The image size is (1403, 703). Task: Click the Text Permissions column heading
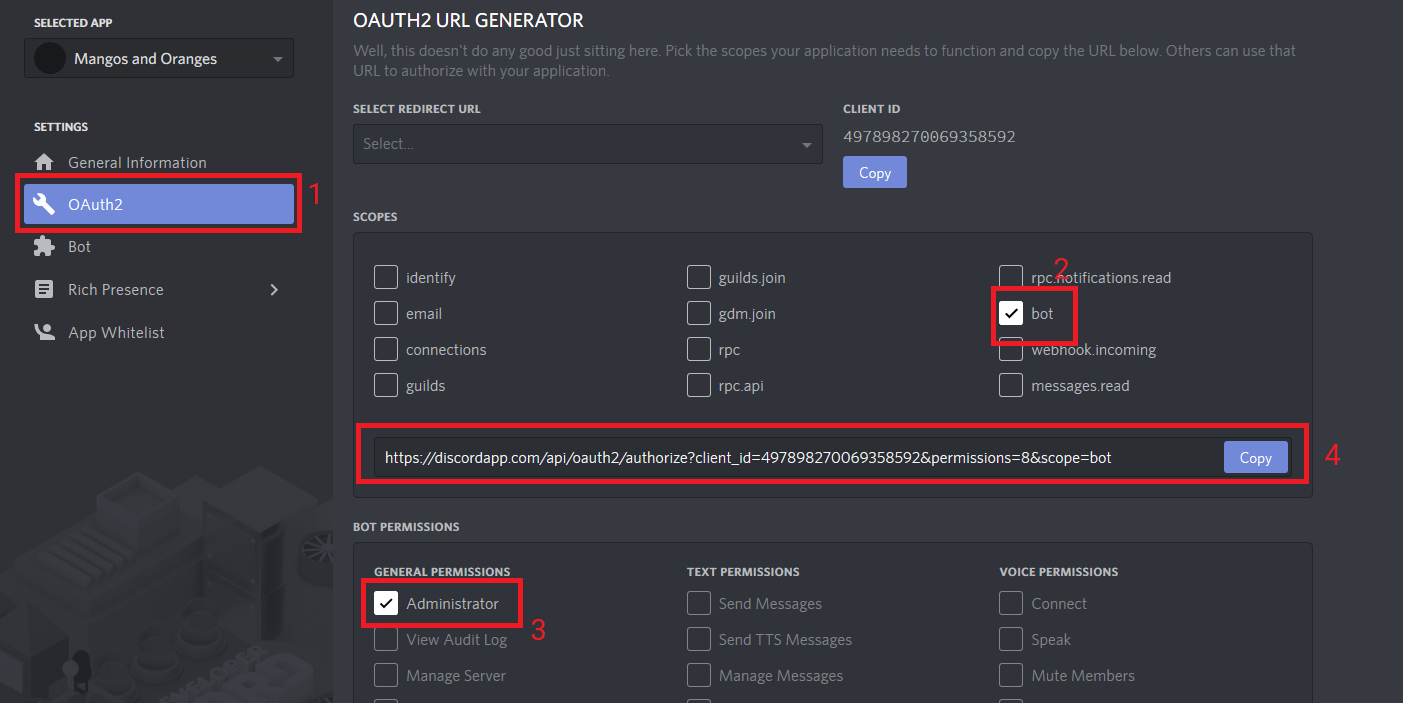(743, 572)
